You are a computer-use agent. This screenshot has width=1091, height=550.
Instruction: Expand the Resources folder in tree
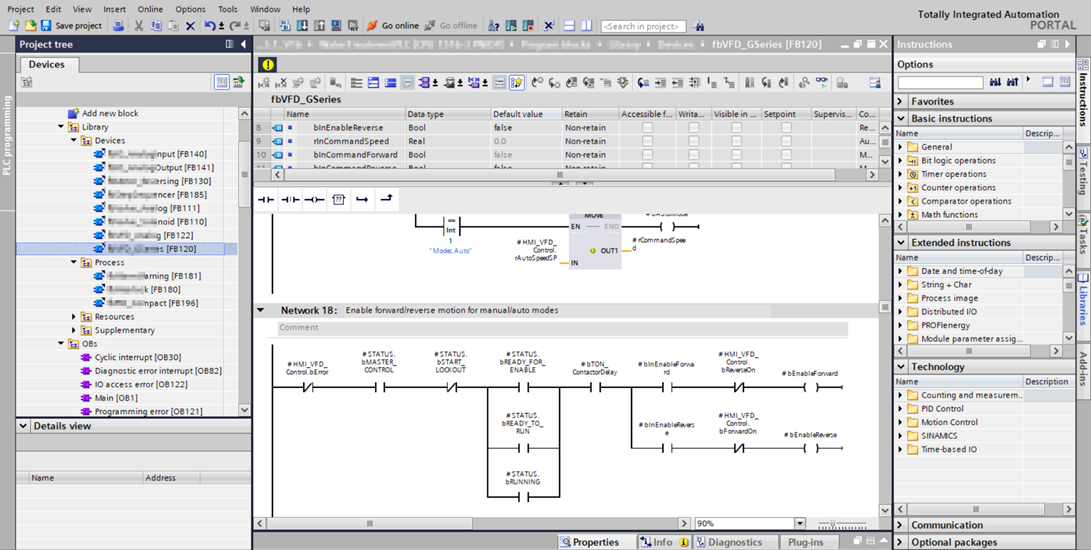click(x=74, y=317)
